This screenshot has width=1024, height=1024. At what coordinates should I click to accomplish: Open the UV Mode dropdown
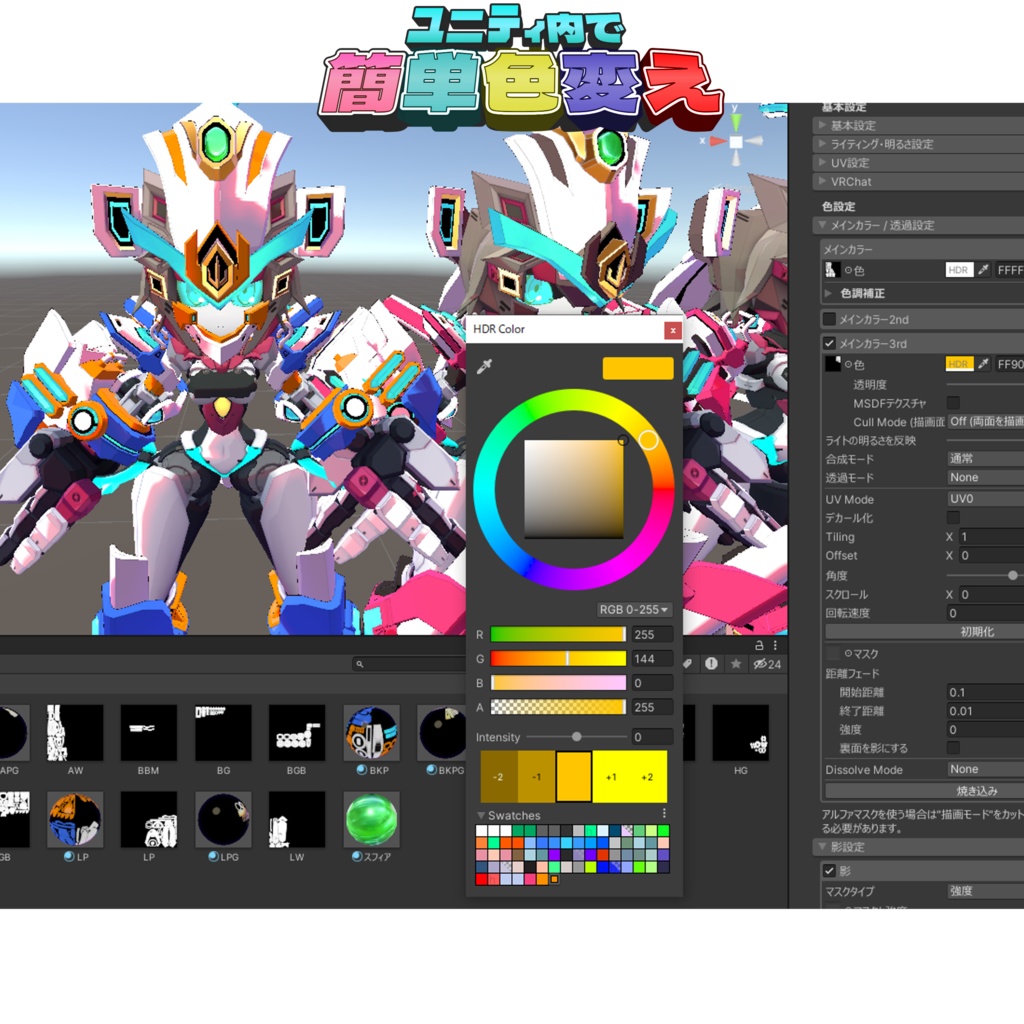[985, 499]
